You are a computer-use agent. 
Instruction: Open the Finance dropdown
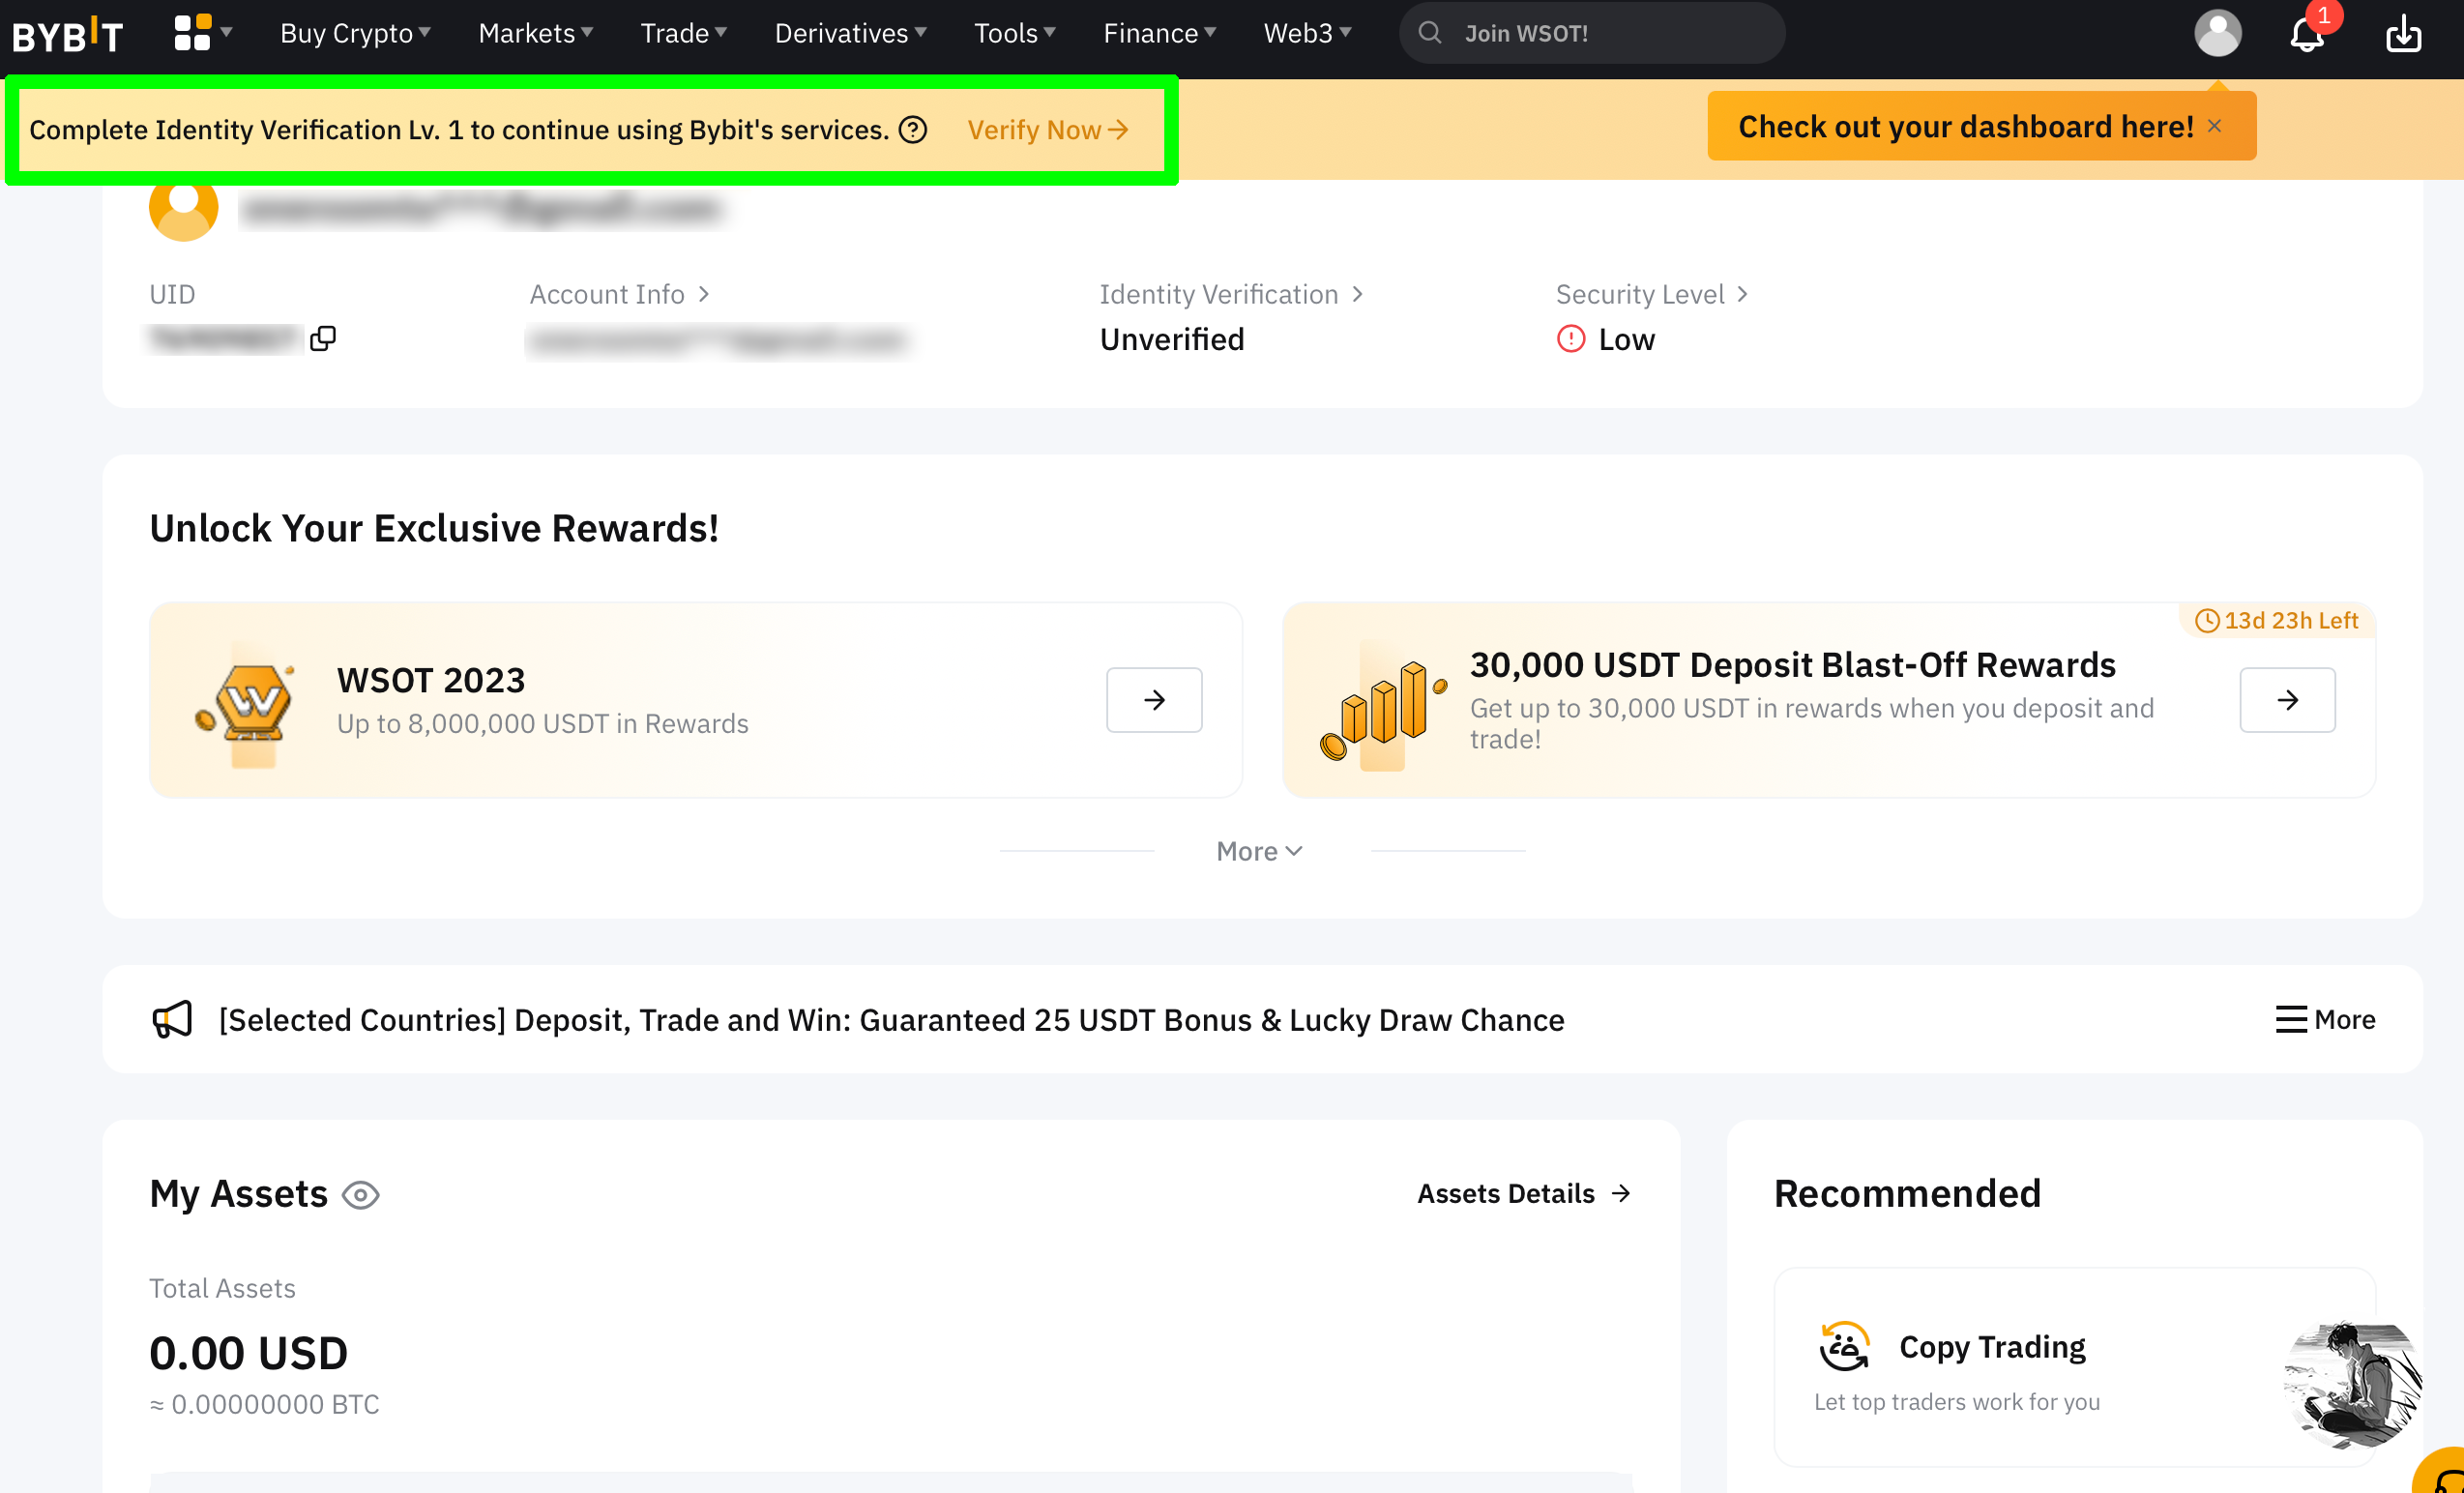click(1159, 33)
